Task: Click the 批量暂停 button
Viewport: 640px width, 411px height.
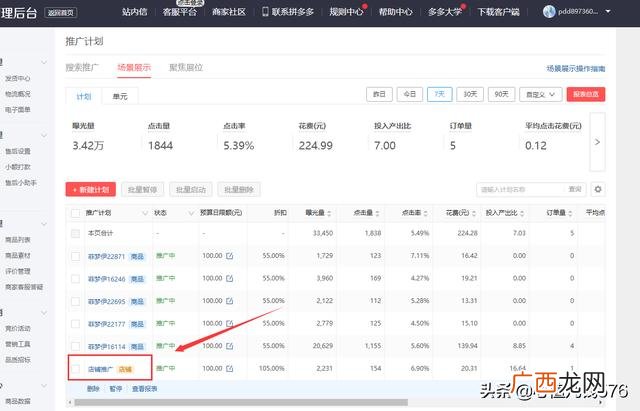Action: [142, 189]
